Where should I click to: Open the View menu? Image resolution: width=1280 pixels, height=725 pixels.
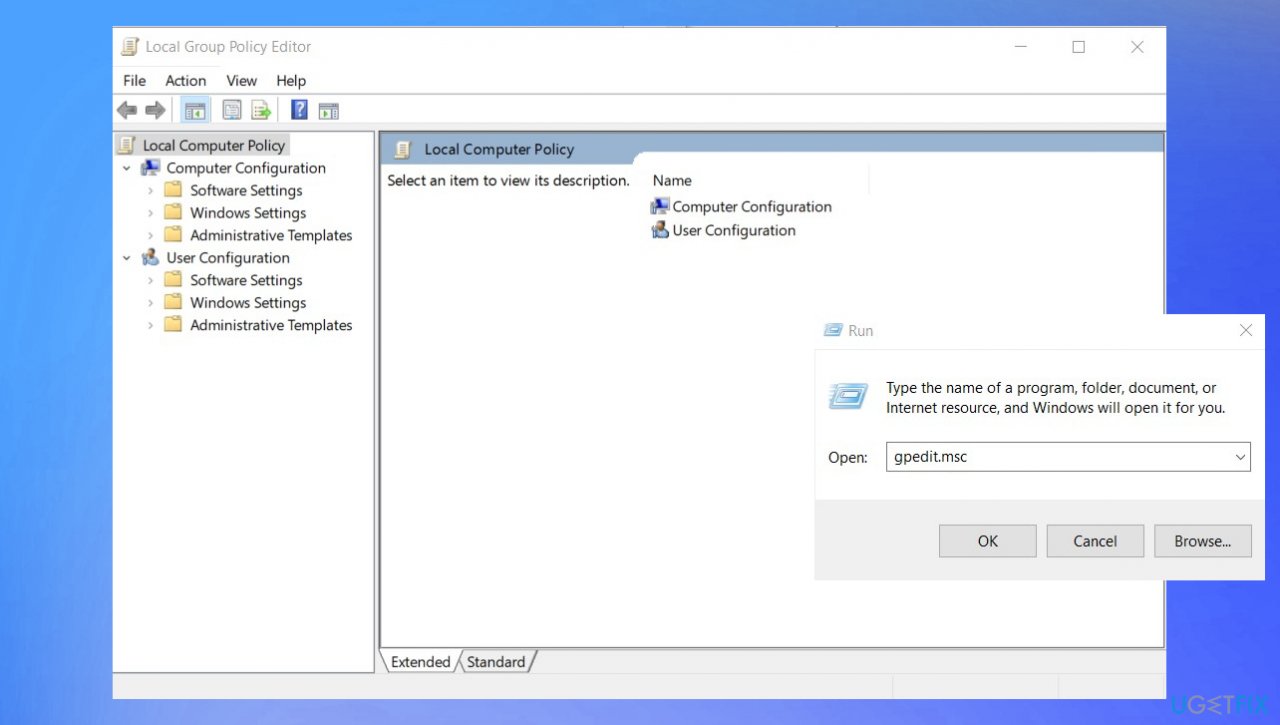(x=241, y=81)
